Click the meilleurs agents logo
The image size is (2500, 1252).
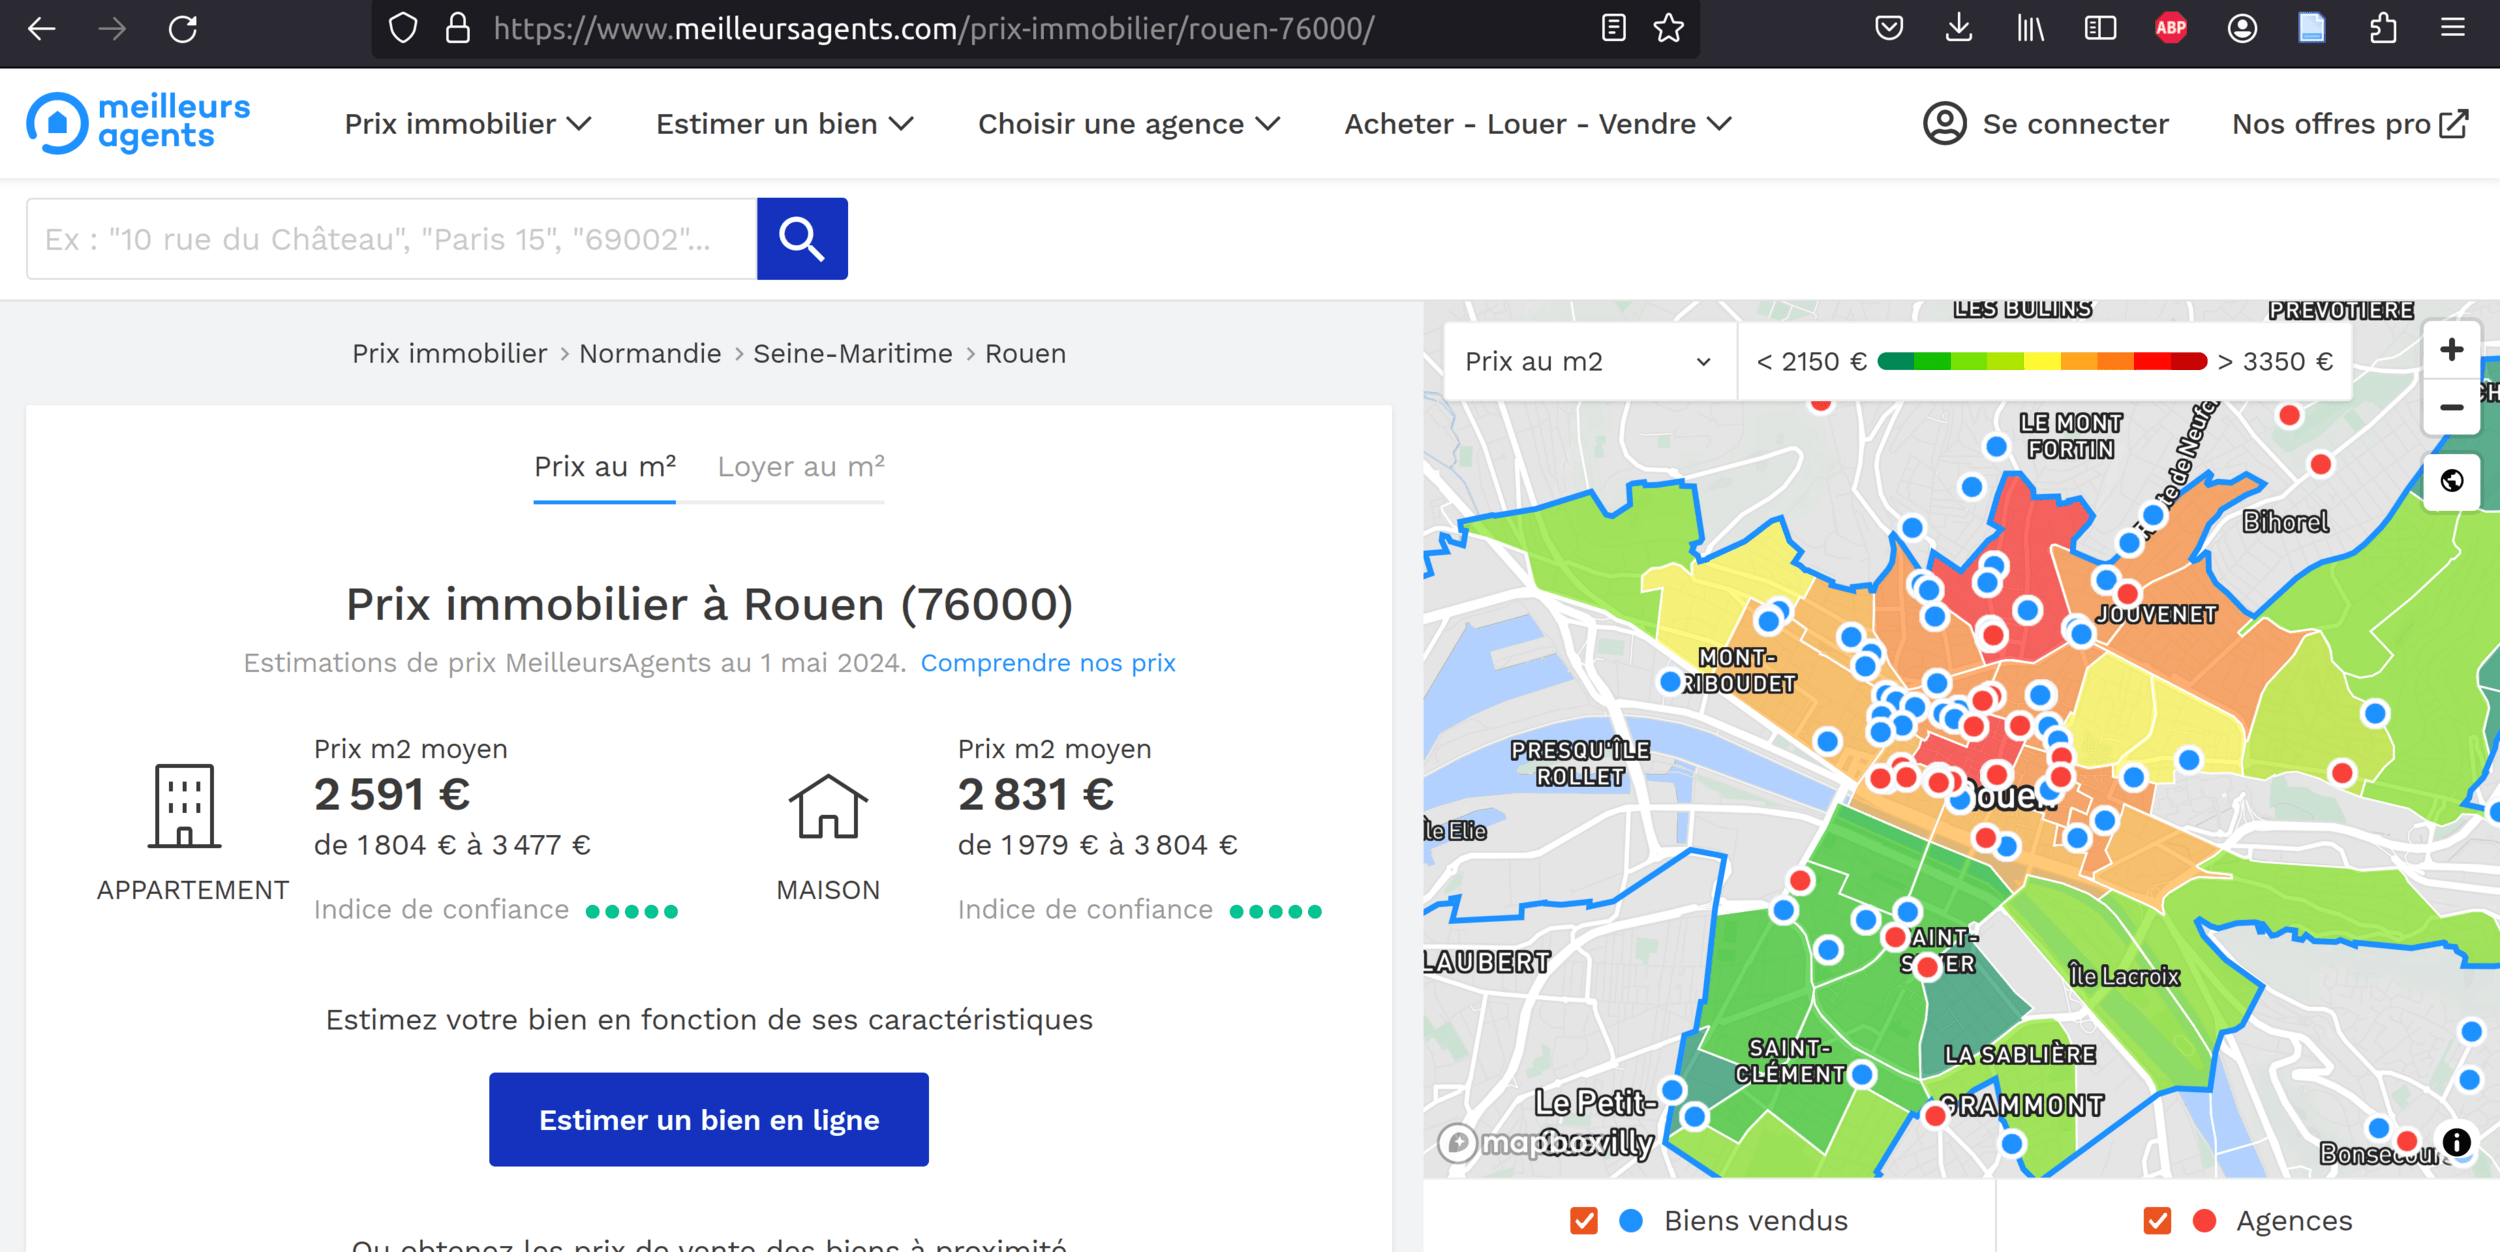[138, 123]
